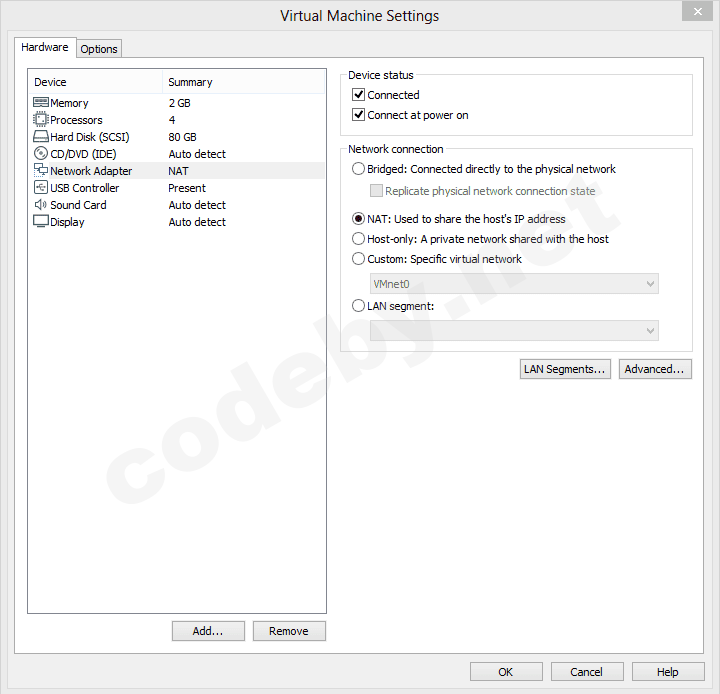Viewport: 720px width, 694px height.
Task: Click the NAT summary value
Action: point(178,171)
